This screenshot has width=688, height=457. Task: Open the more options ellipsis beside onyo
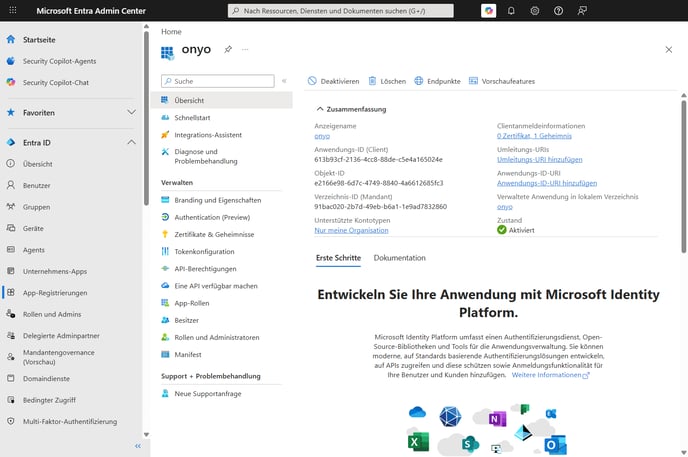coord(245,49)
